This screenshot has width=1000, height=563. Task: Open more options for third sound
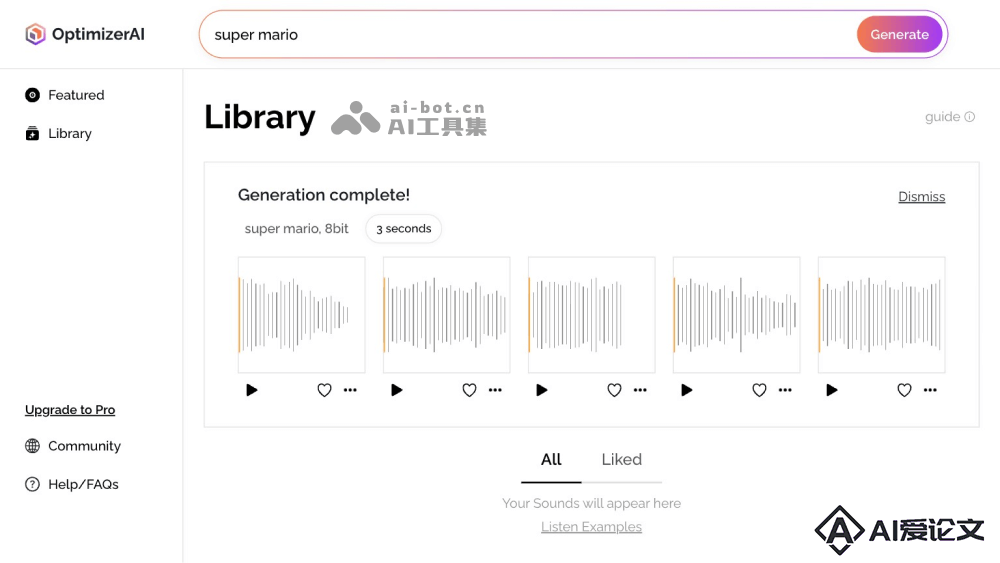[640, 390]
